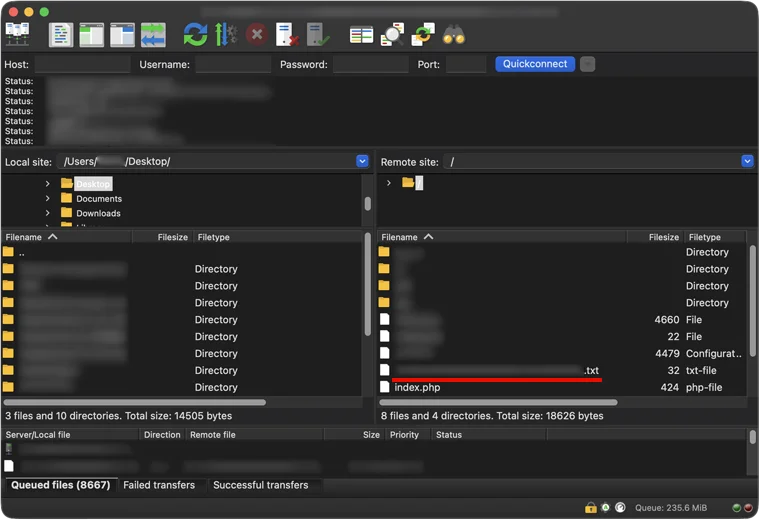Select the Documents folder in local tree
759x520 pixels.
(x=99, y=199)
